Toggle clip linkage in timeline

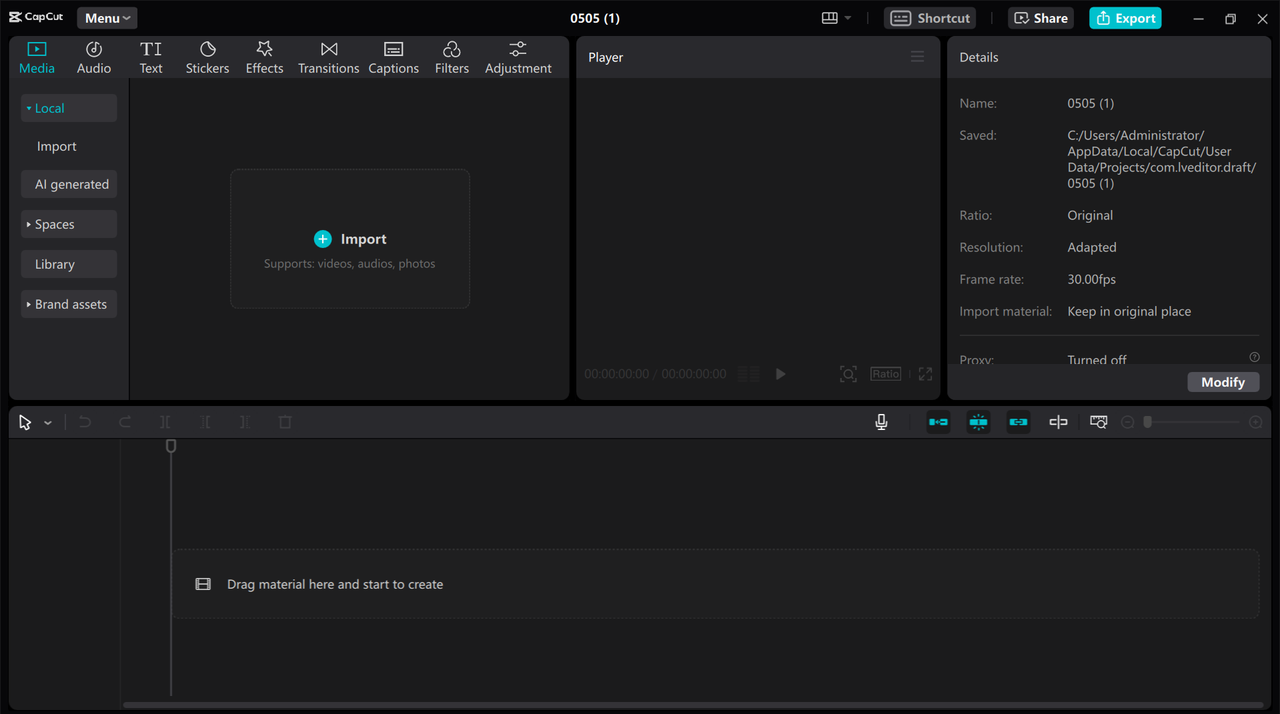pos(1018,423)
